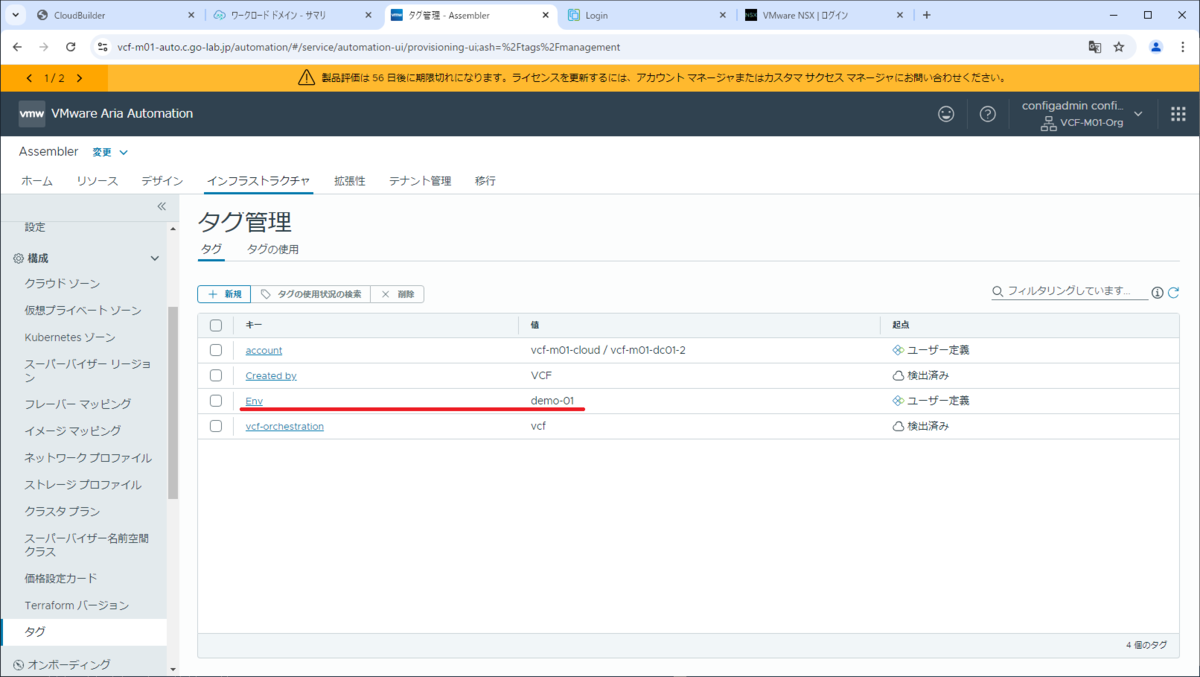Viewport: 1200px width, 677px height.
Task: Check the account tag row checkbox
Action: tap(216, 350)
